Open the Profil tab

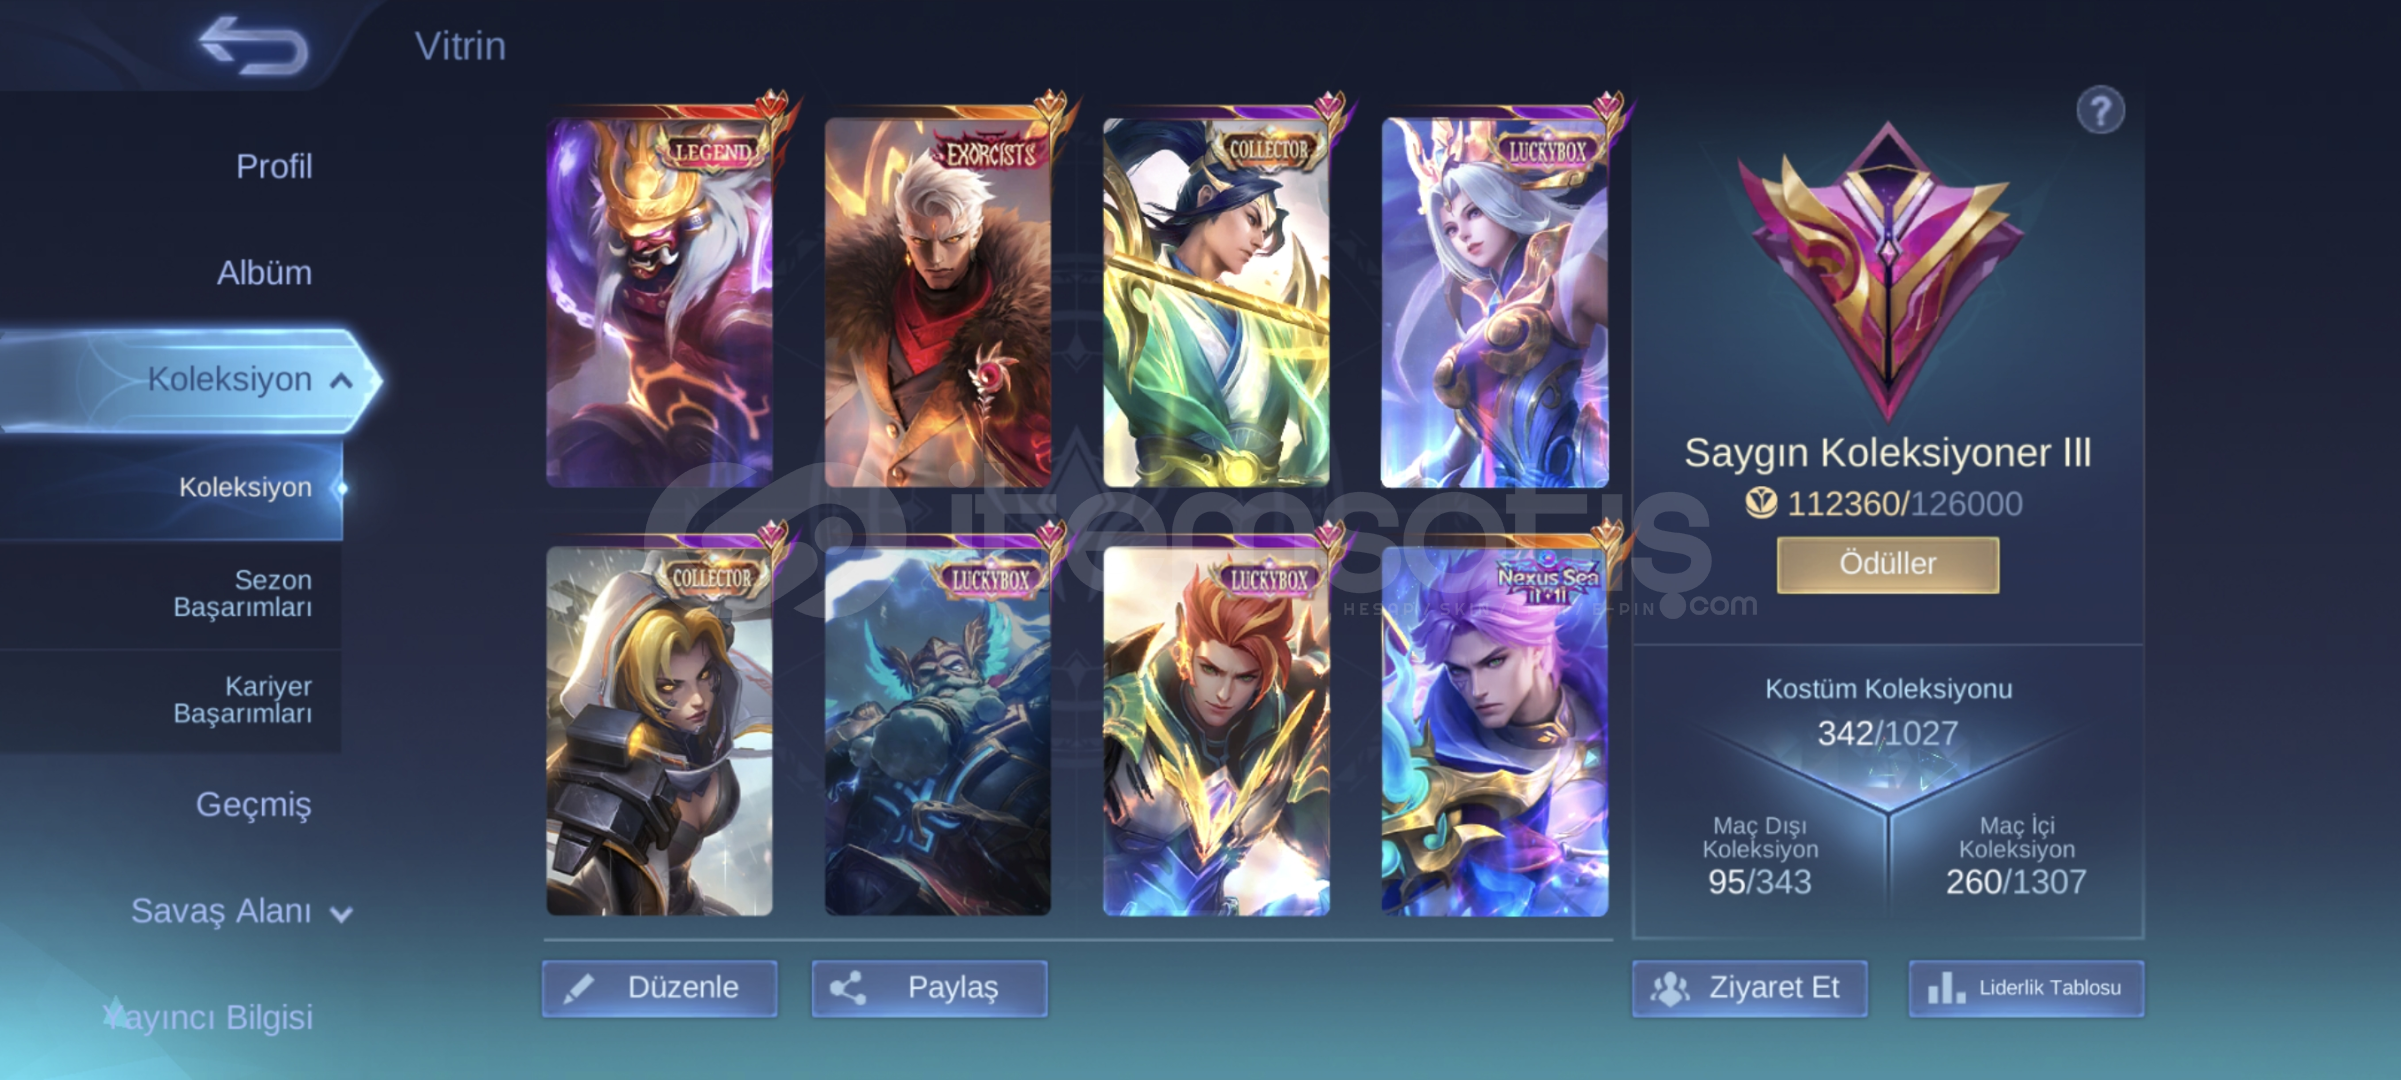pos(274,166)
